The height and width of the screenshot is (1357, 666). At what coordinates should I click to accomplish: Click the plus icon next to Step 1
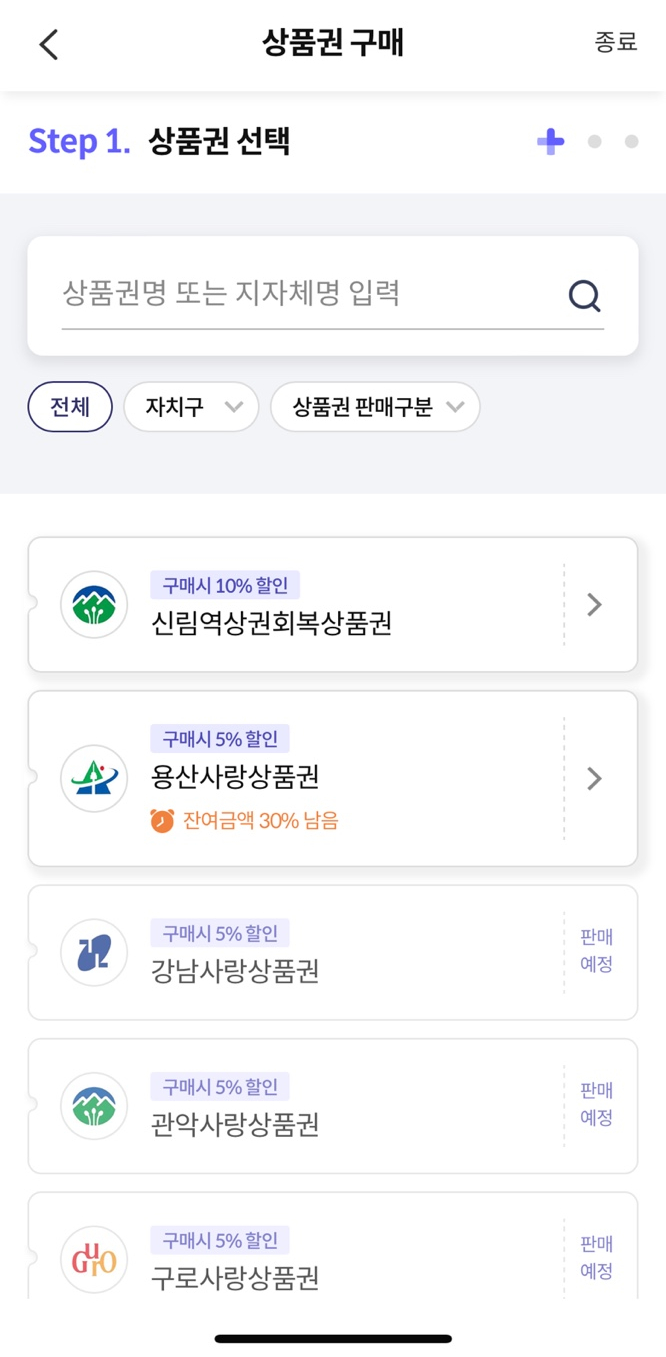click(x=549, y=141)
